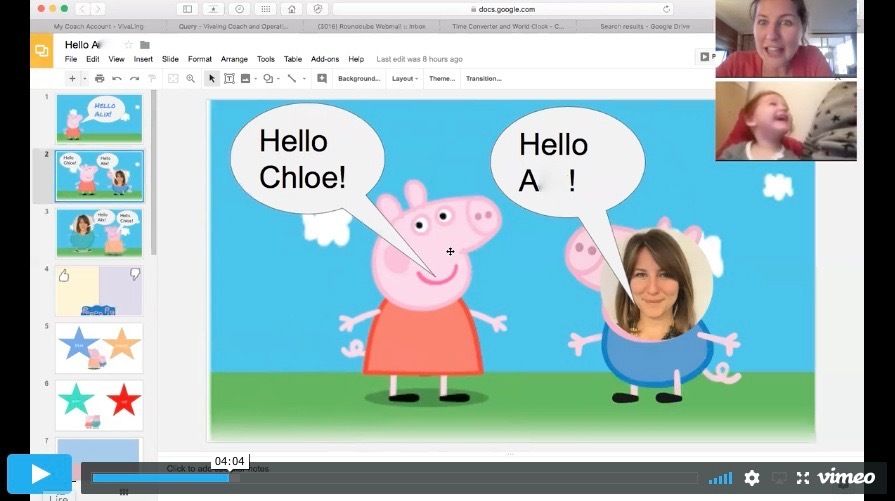Viewport: 895px width, 501px height.
Task: Select slide 3 thumbnail
Action: coord(99,233)
